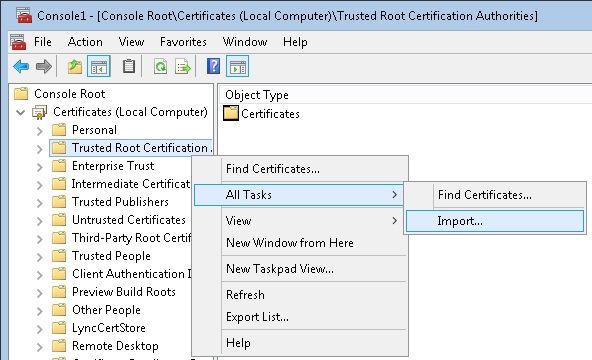Click the Up One Level folder icon

(x=75, y=67)
